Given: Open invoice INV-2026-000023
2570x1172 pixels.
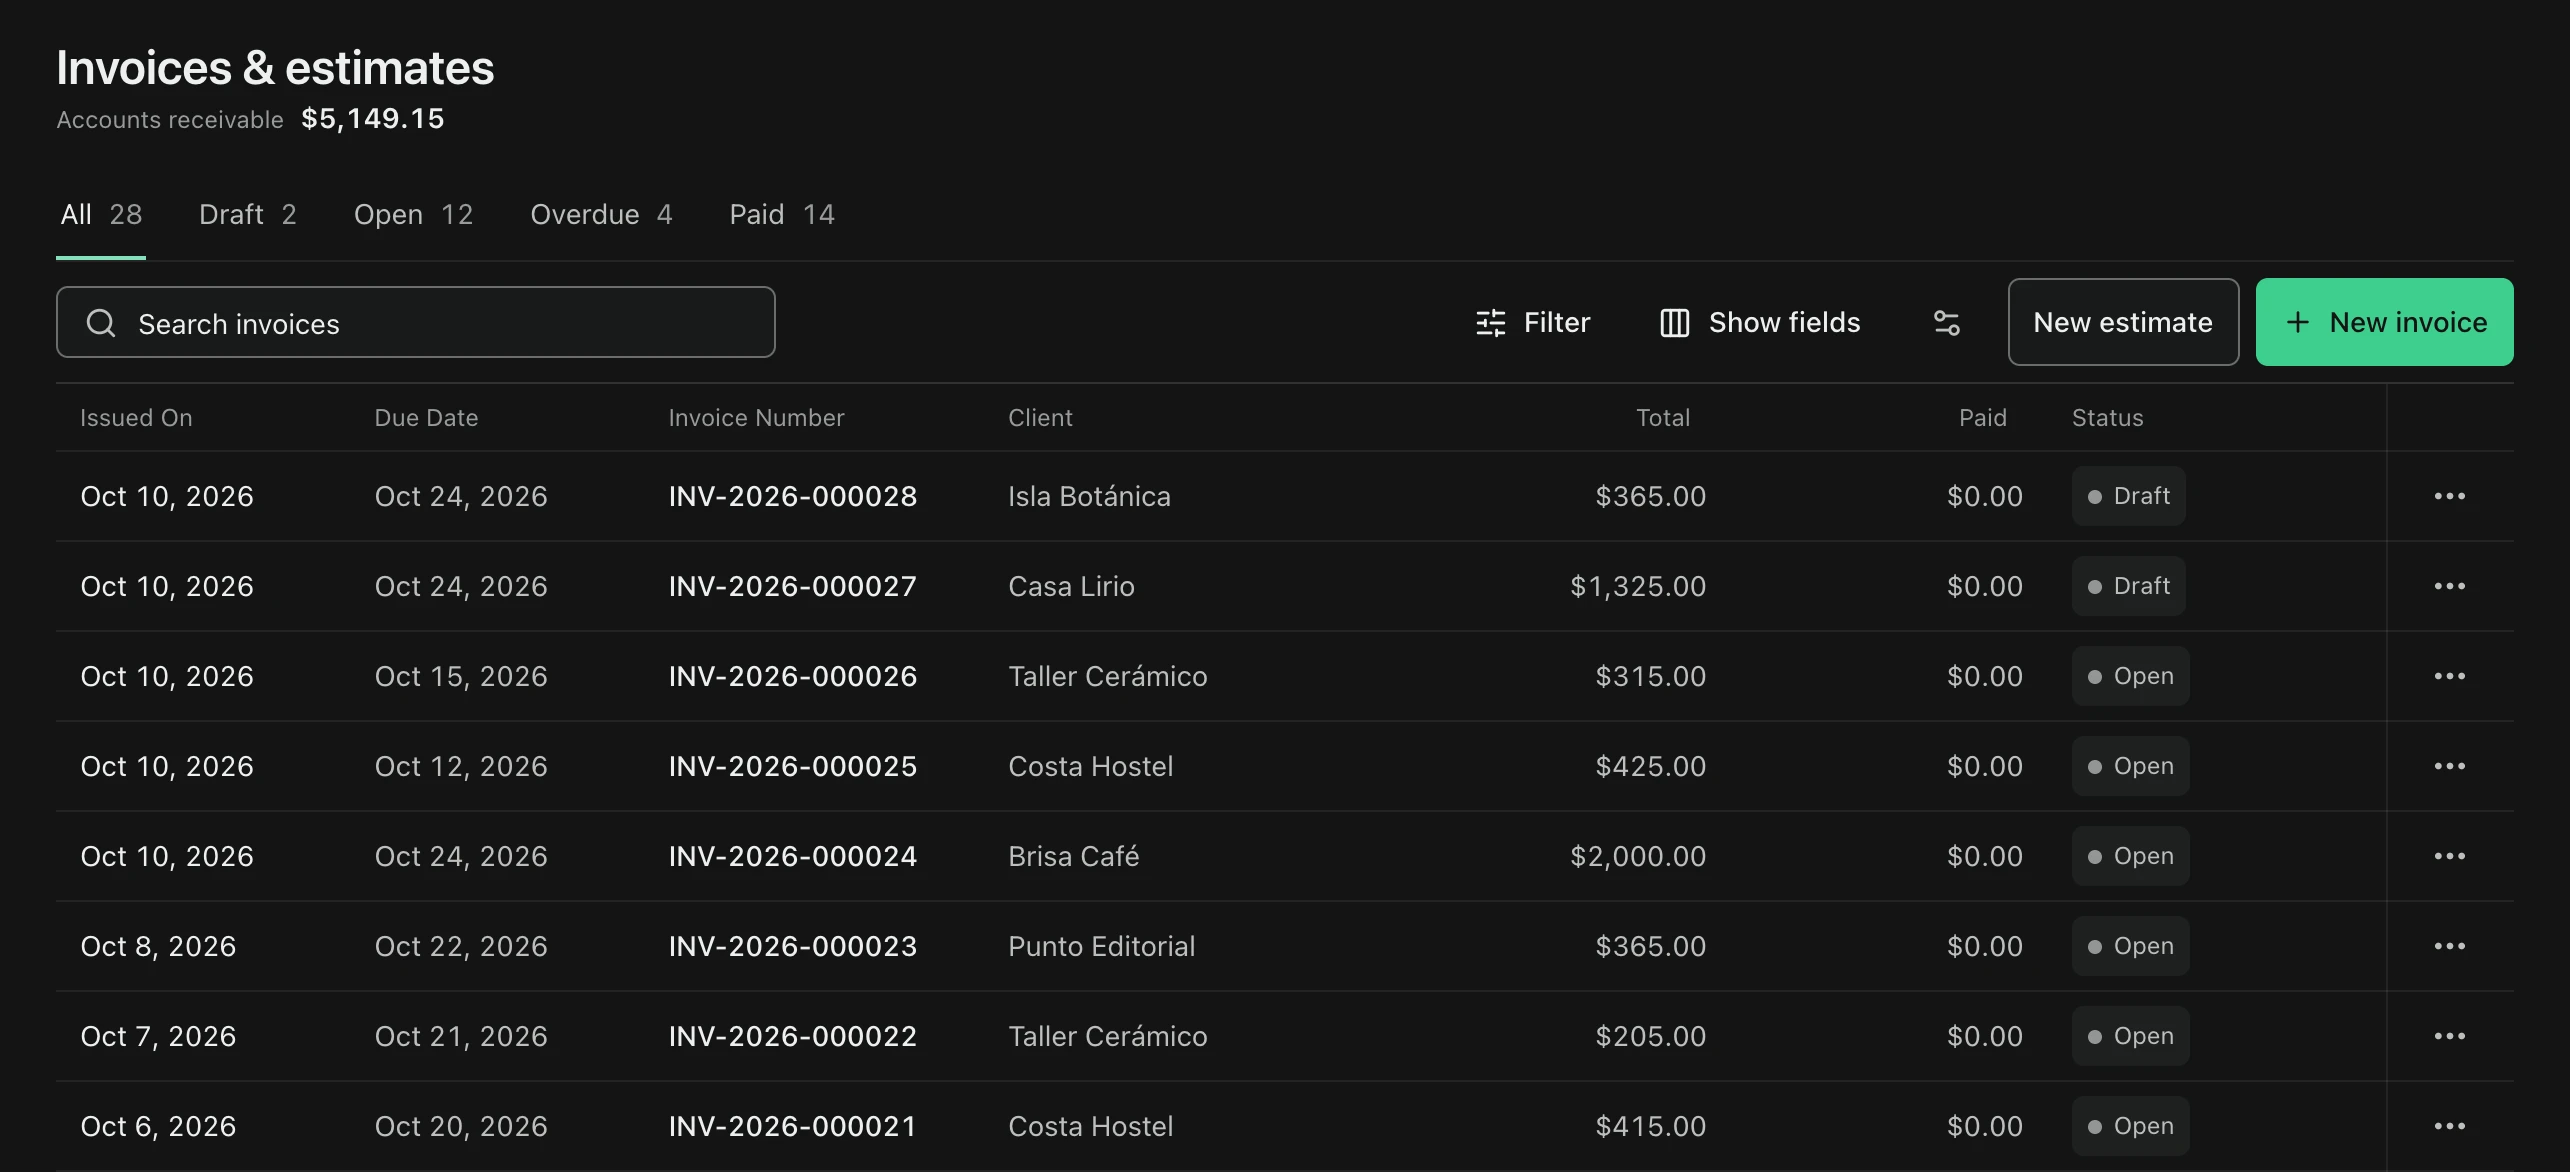Looking at the screenshot, I should click(793, 947).
